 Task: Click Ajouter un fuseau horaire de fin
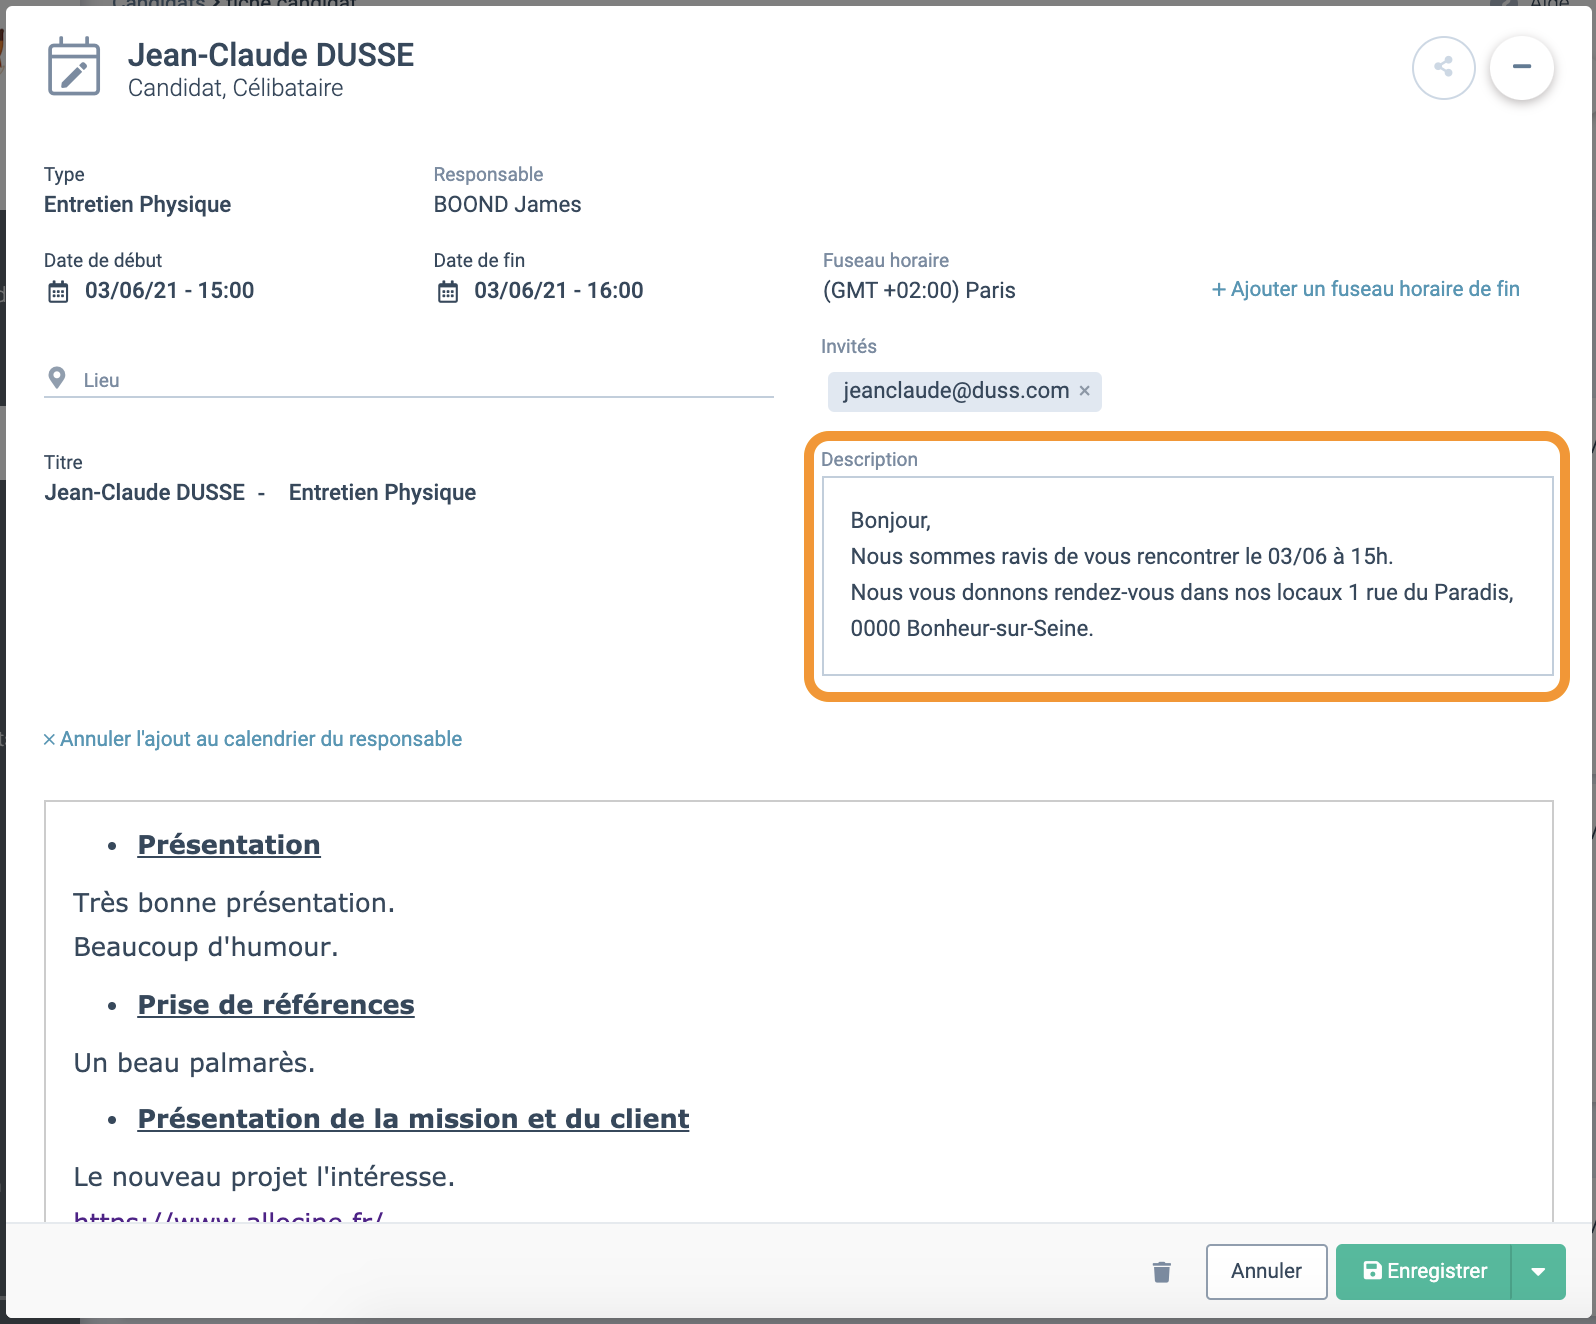pos(1365,289)
